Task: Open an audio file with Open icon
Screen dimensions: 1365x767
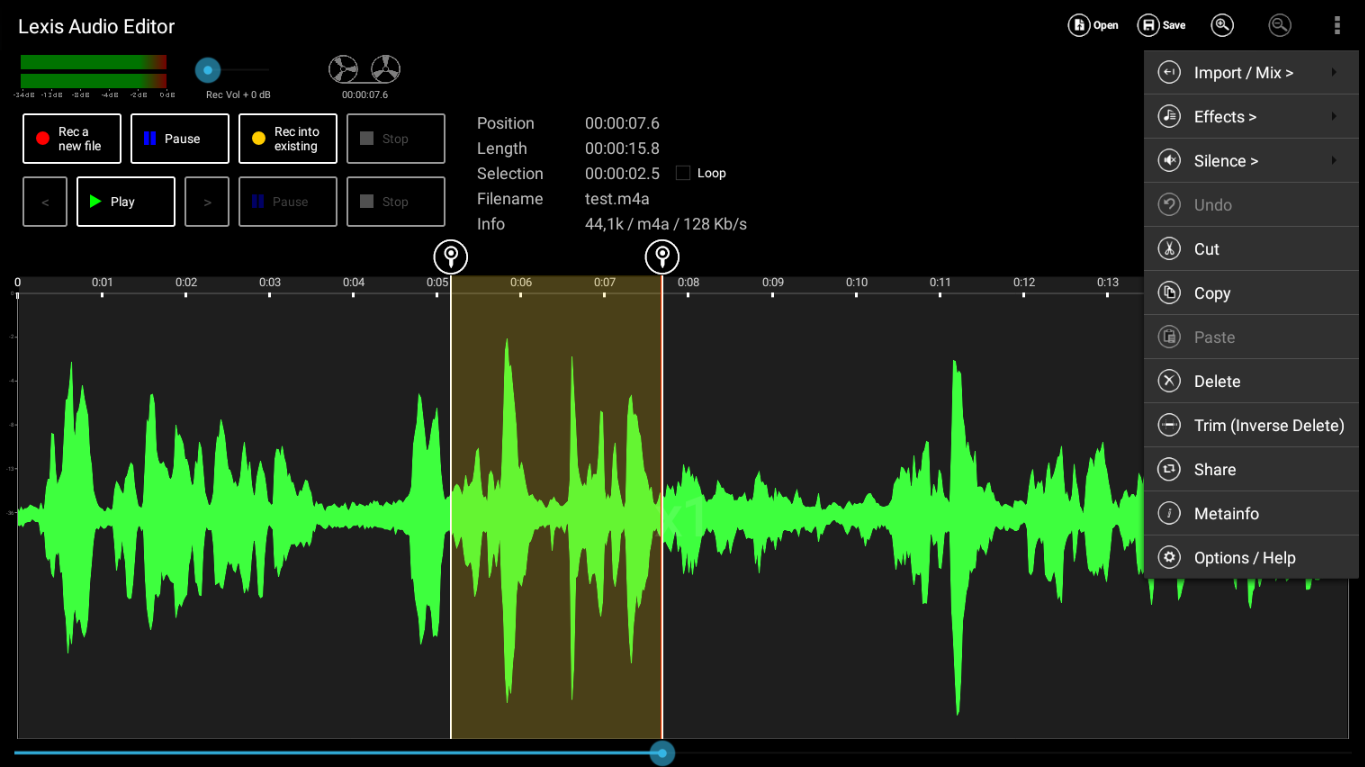Action: 1092,26
